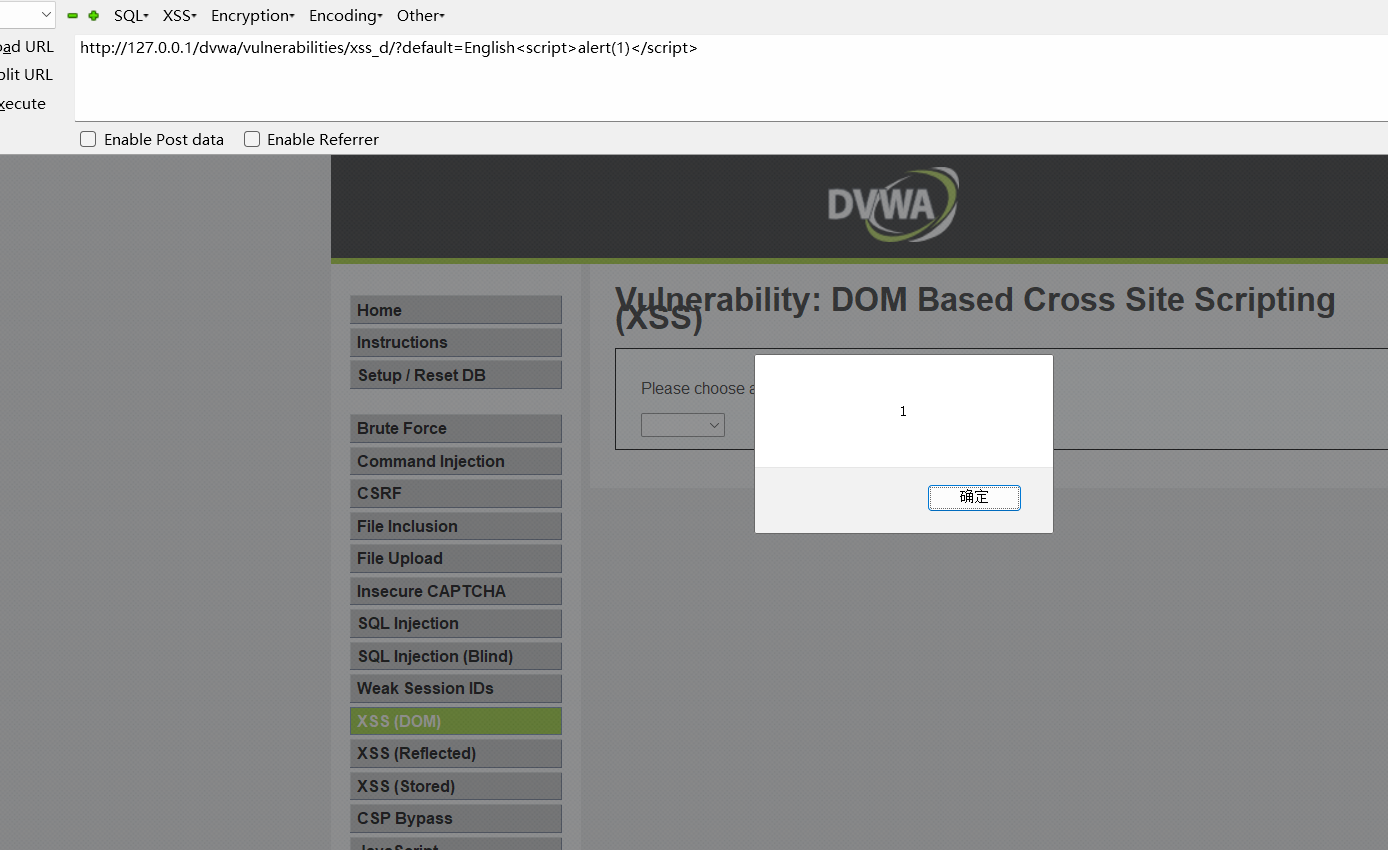This screenshot has height=850, width=1388.
Task: Open the Instructions page
Action: click(456, 342)
